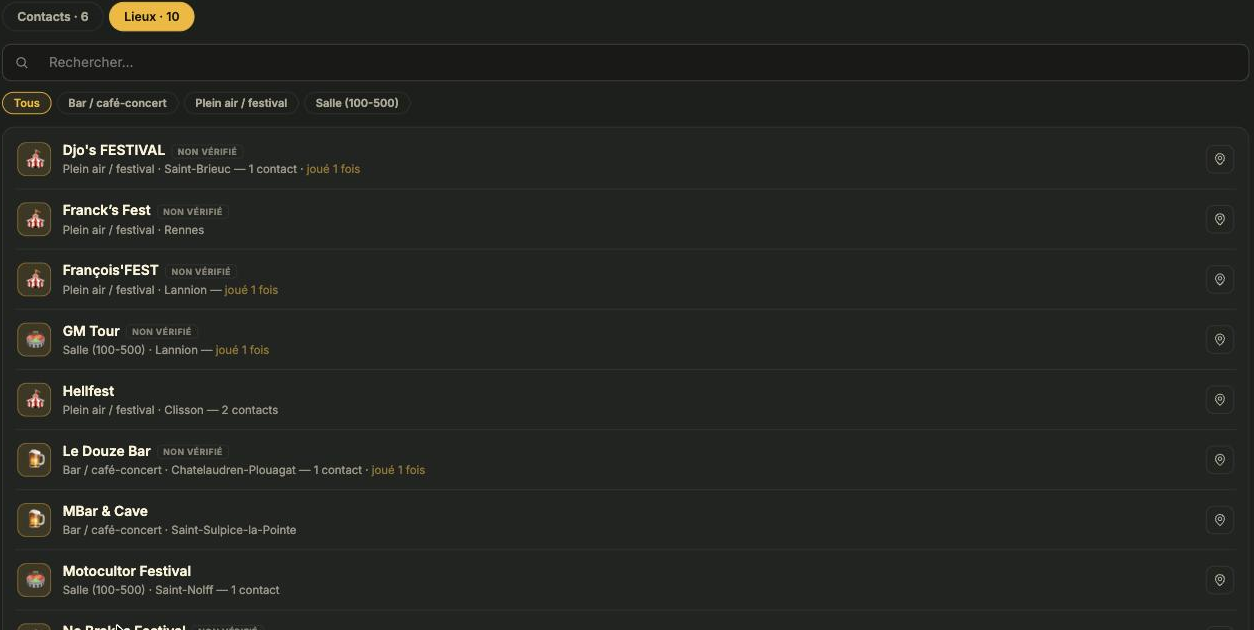Select the Tous filter chip
Viewport: 1254px width, 630px height.
coord(27,103)
